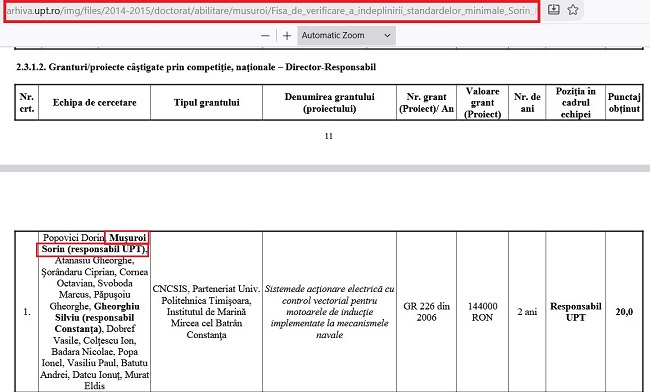The height and width of the screenshot is (392, 650).
Task: Click 'Atanasiu Gheorghe' in team list
Action: coord(95,261)
